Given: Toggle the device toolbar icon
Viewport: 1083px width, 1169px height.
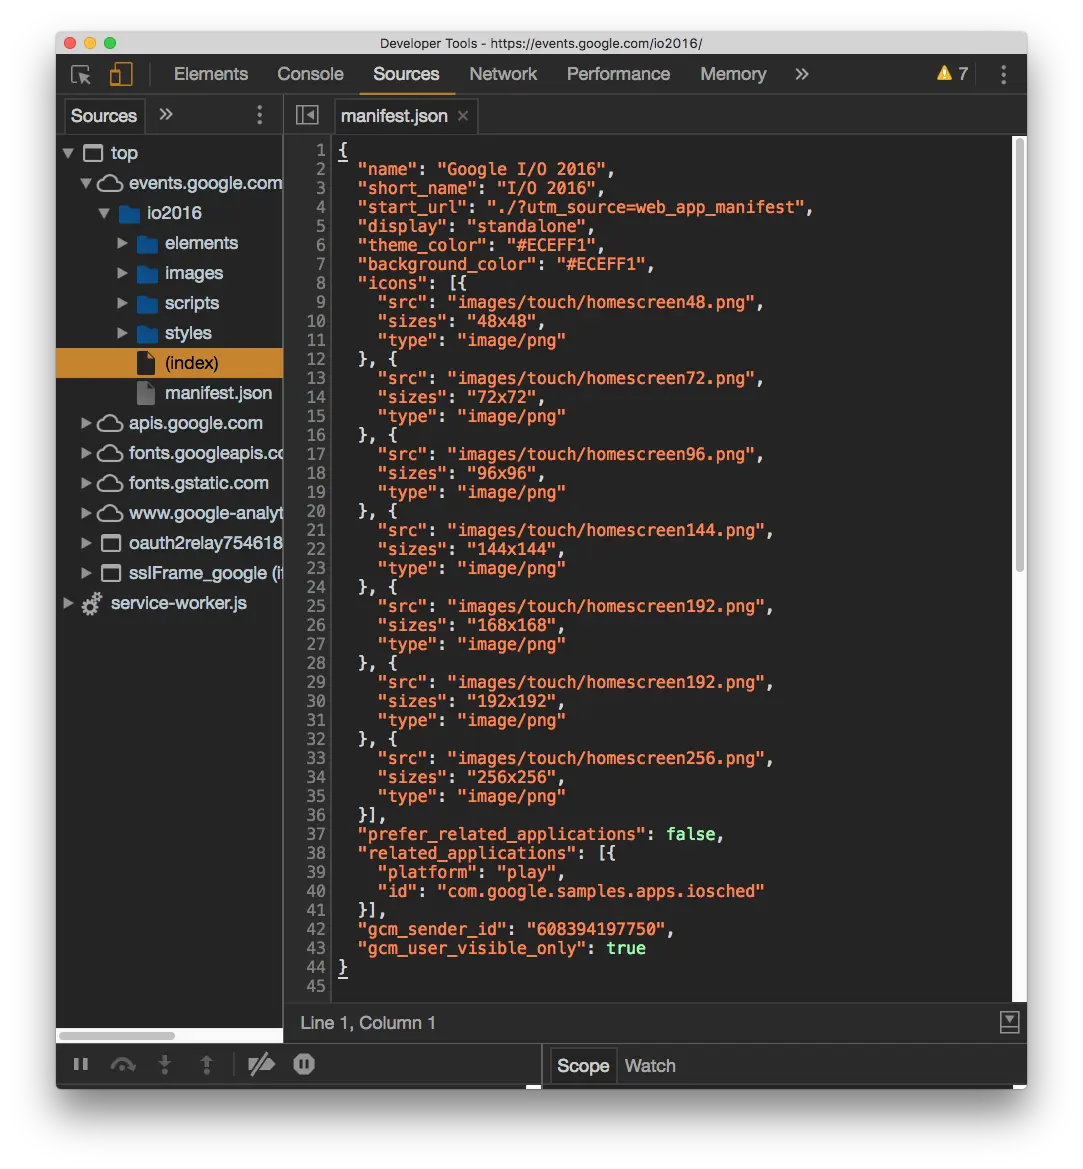Looking at the screenshot, I should click(121, 74).
